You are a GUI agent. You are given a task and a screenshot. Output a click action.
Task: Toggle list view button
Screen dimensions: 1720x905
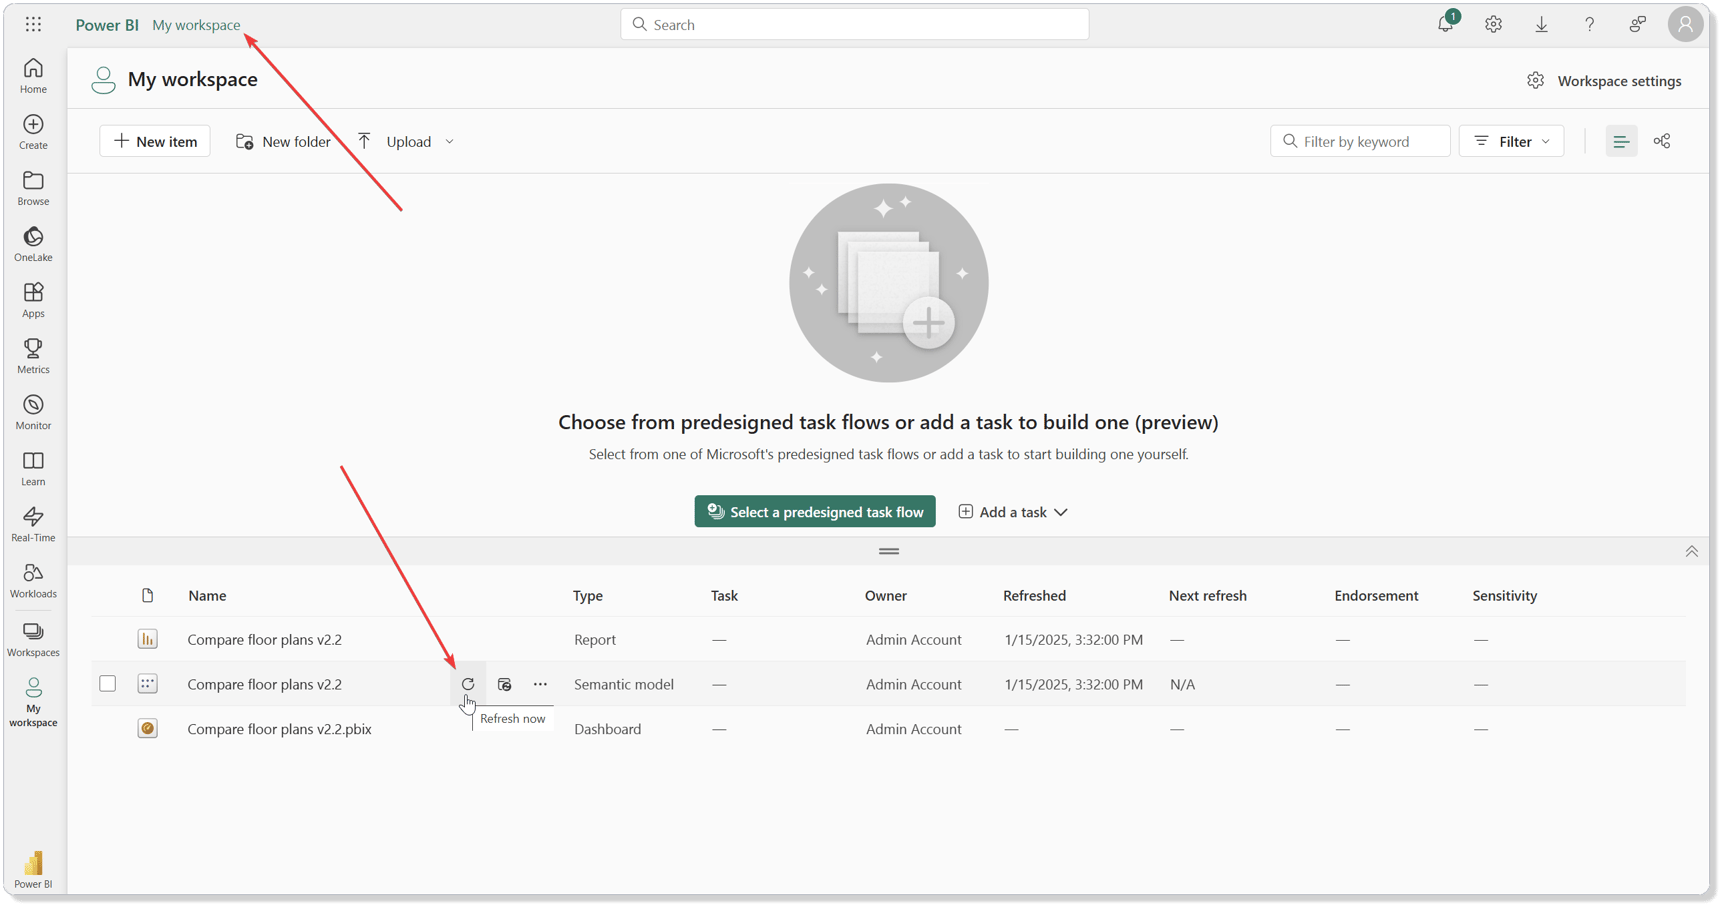click(1621, 141)
